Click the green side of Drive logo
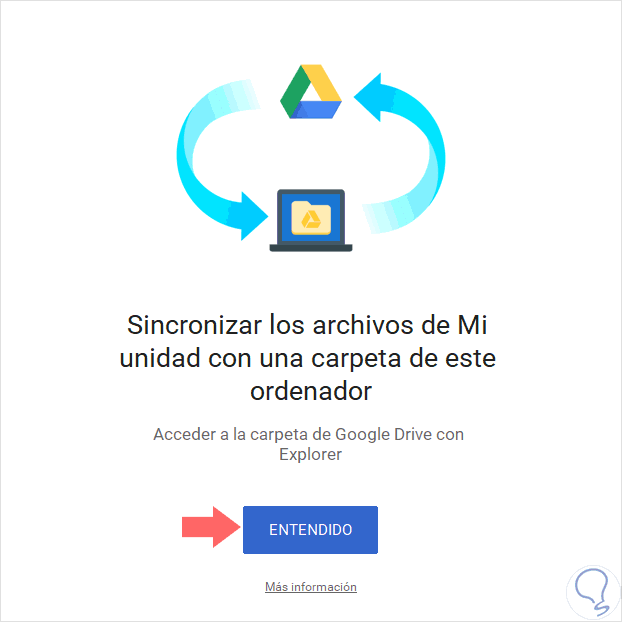Viewport: 622px width, 622px height. pyautogui.click(x=294, y=92)
